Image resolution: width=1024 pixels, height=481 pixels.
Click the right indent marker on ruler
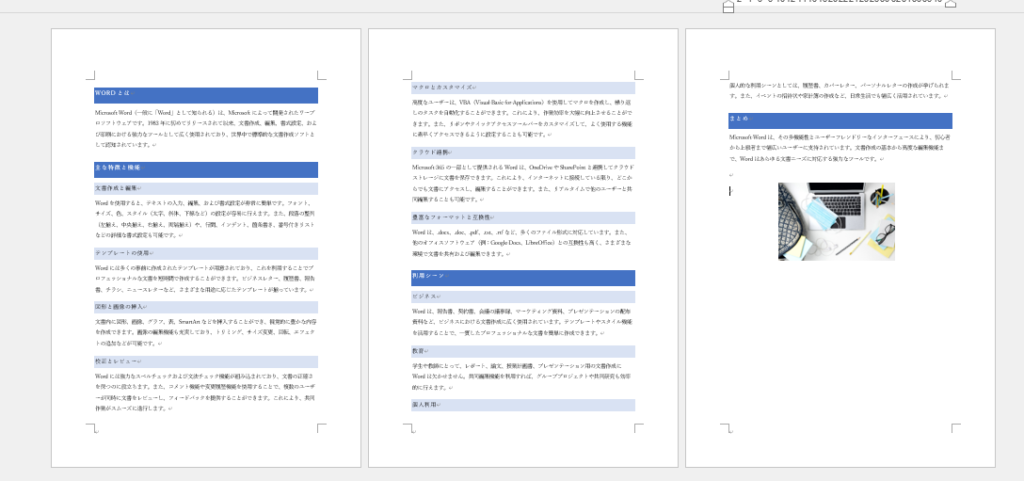coord(951,3)
